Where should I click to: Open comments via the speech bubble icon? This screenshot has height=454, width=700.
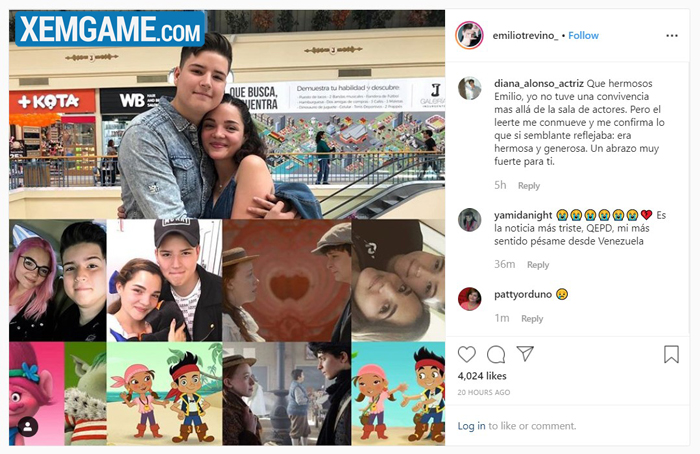tap(496, 354)
